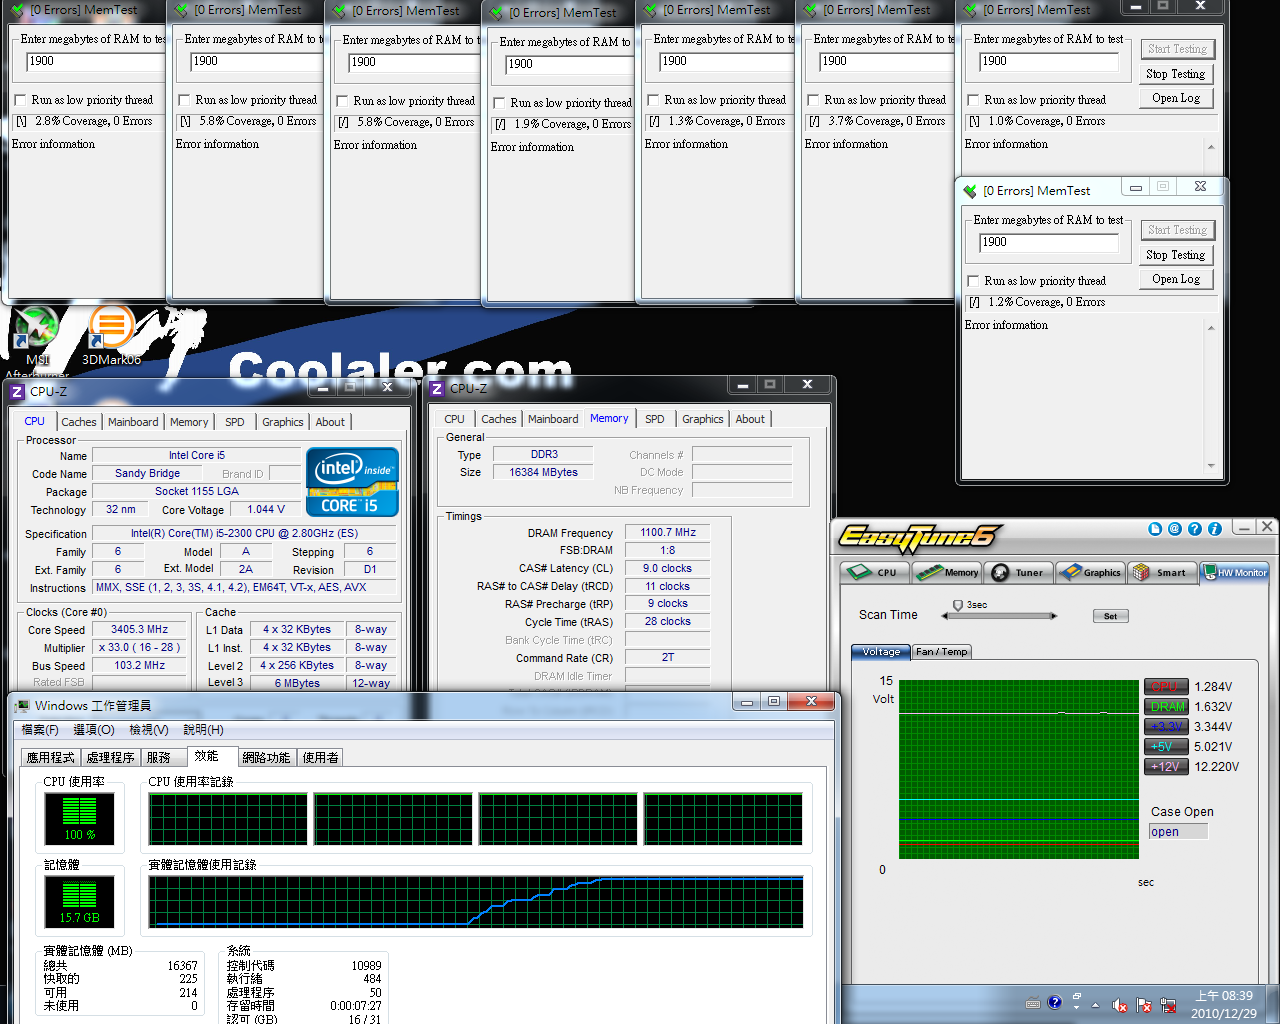
Task: Click Stop Testing in 1.2% Coverage MemTest
Action: (x=1176, y=255)
